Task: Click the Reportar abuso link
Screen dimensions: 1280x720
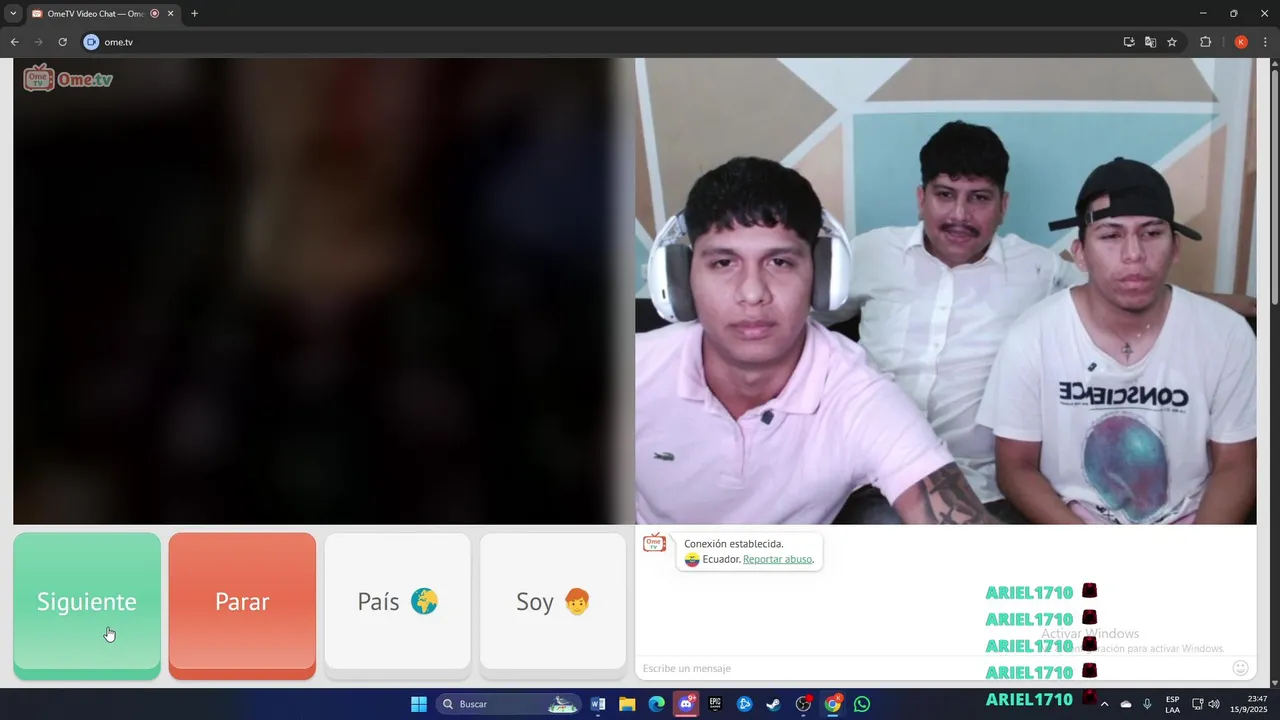Action: [778, 559]
